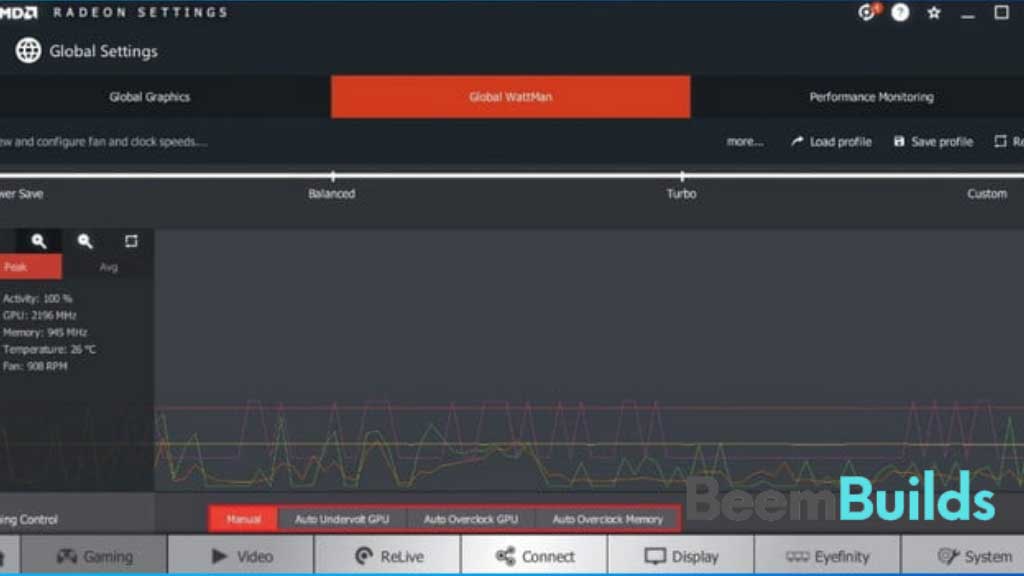Open the ReLive section

coord(388,556)
